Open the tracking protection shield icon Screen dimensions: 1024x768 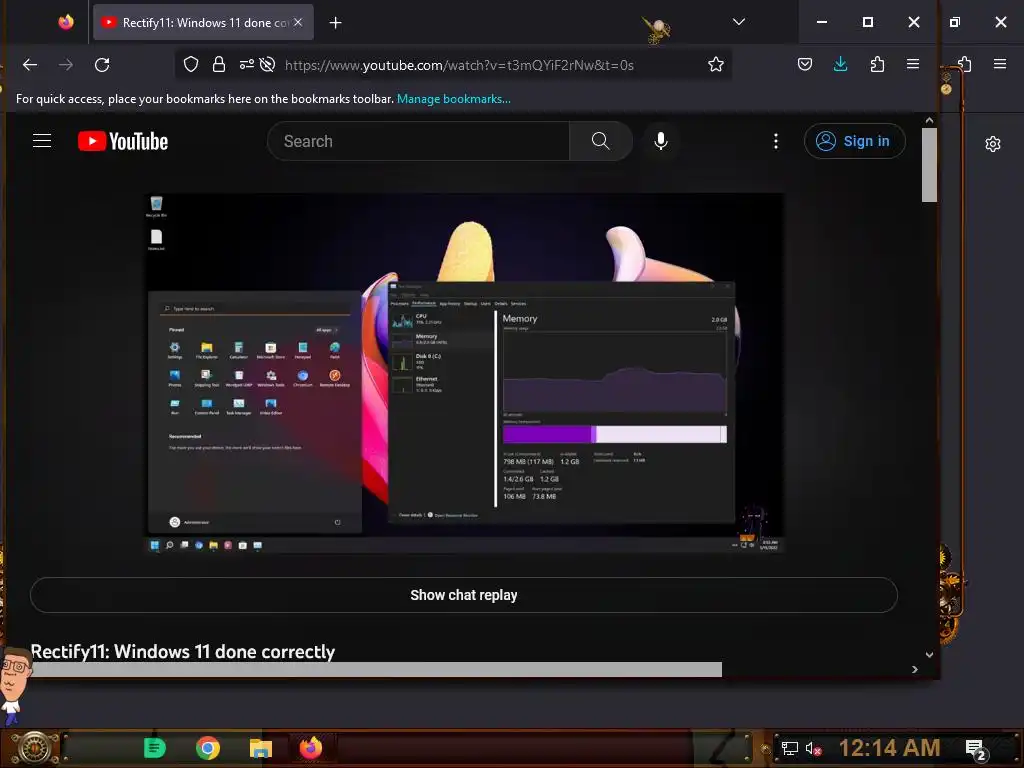(191, 65)
